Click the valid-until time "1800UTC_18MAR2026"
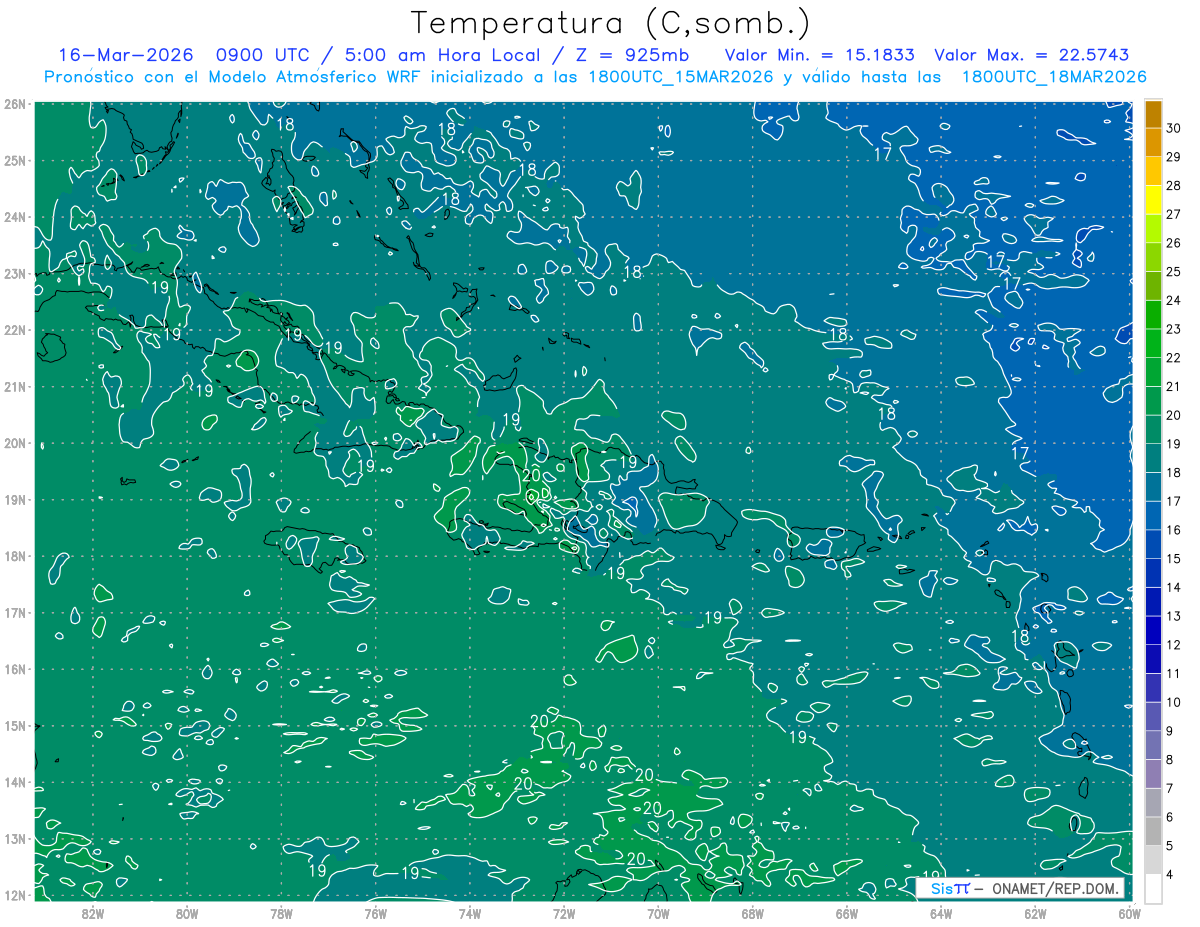 click(x=1054, y=77)
